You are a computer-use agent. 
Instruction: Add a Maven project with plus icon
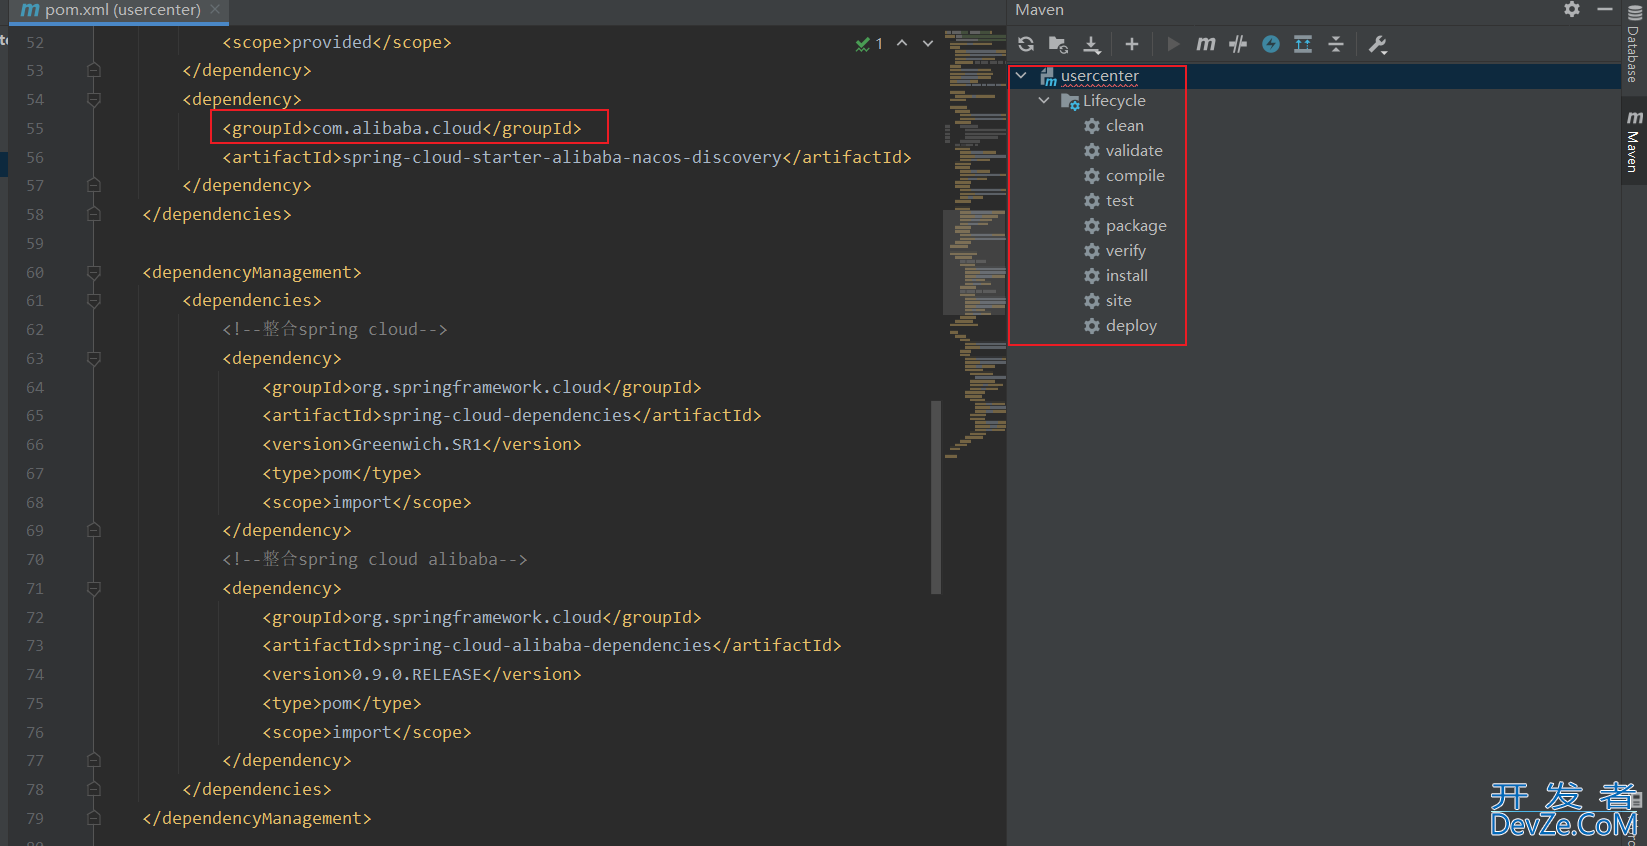(1132, 44)
